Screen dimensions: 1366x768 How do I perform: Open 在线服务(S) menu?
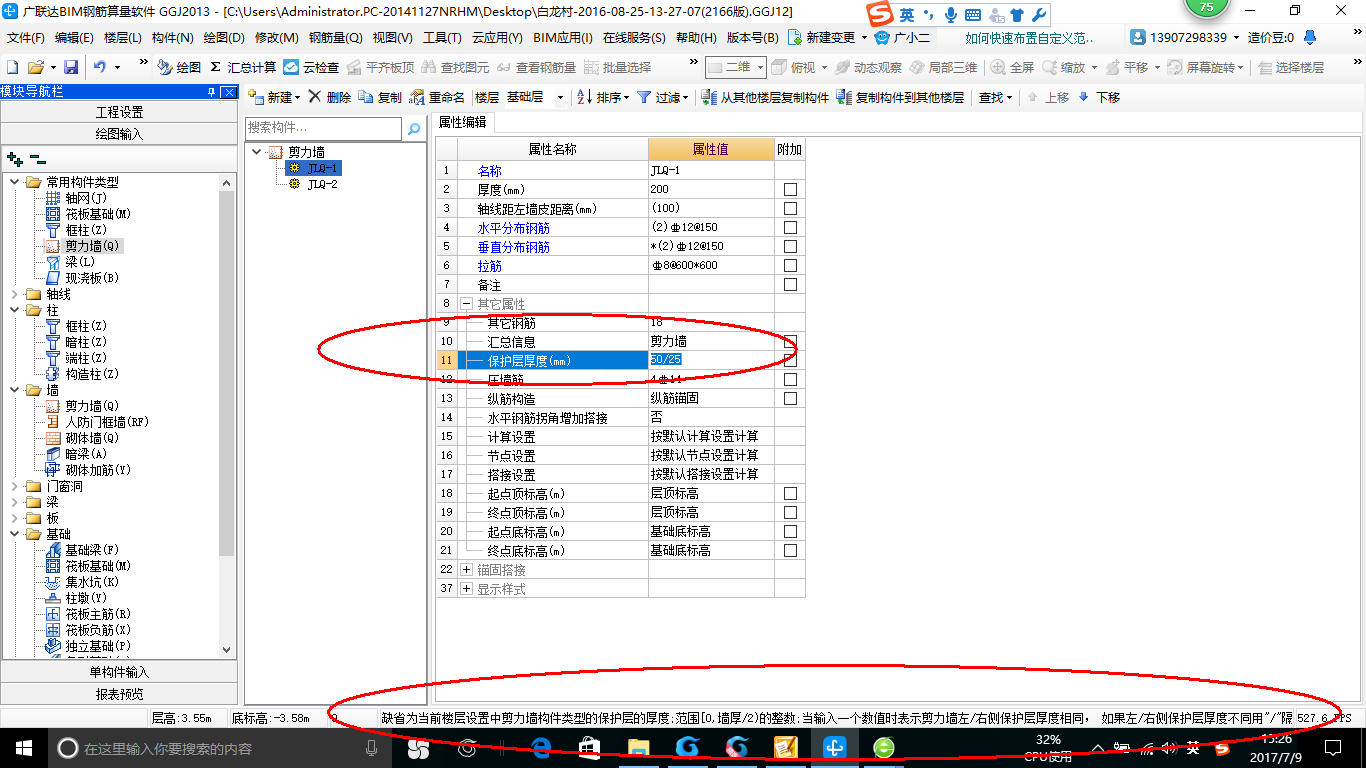(x=634, y=37)
